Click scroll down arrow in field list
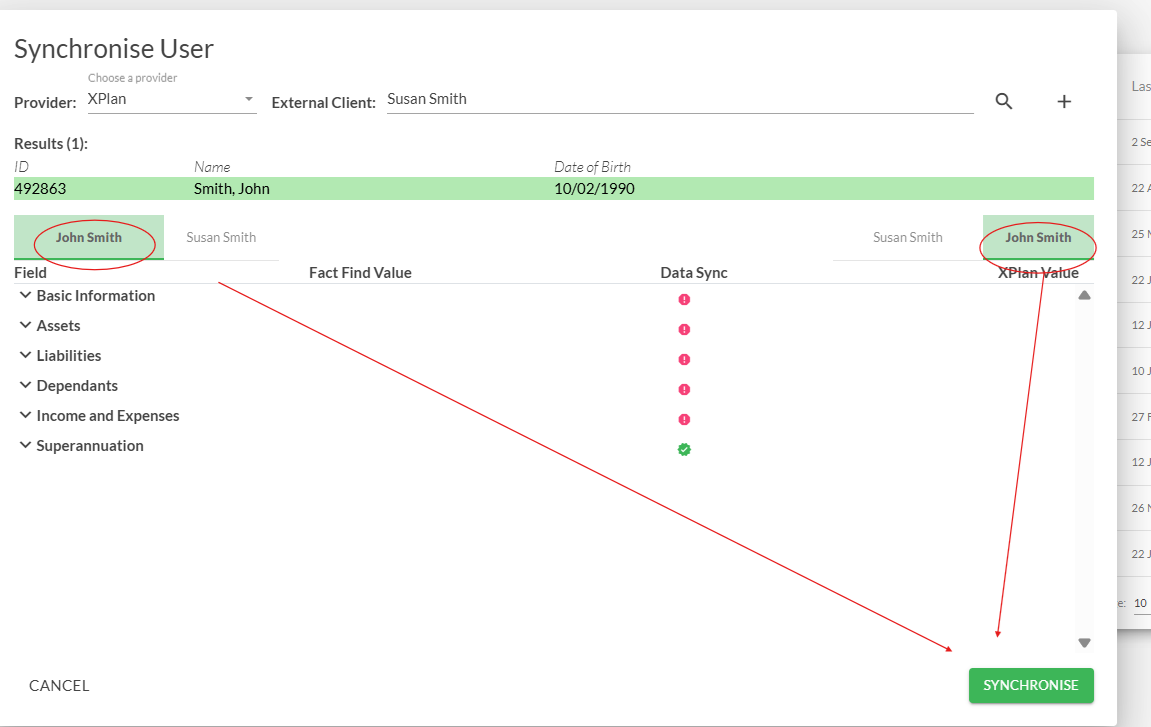Image resolution: width=1151 pixels, height=727 pixels. pyautogui.click(x=1084, y=643)
